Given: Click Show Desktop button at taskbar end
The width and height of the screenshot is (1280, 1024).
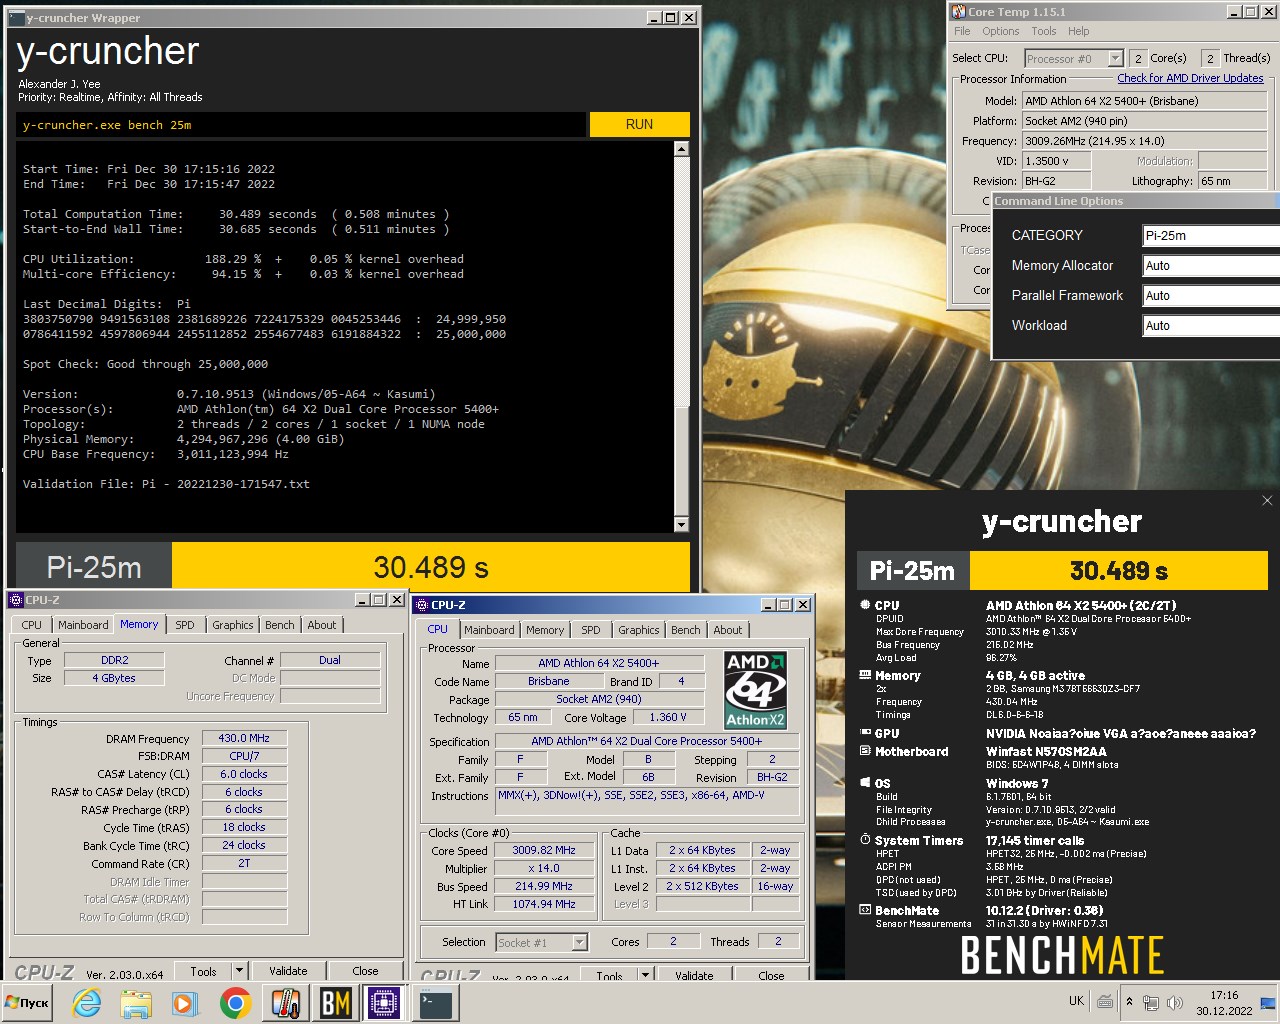Looking at the screenshot, I should (x=1268, y=1002).
